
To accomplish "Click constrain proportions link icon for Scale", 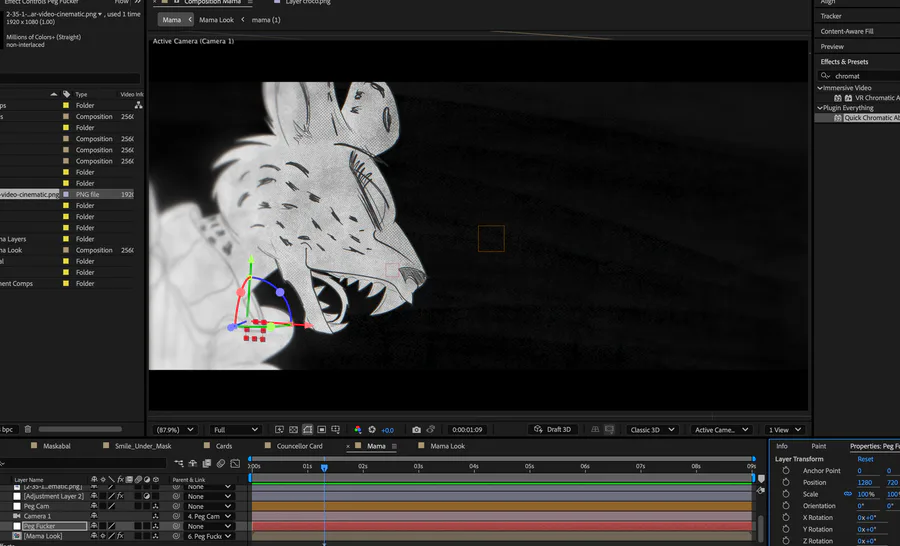I will [x=847, y=494].
